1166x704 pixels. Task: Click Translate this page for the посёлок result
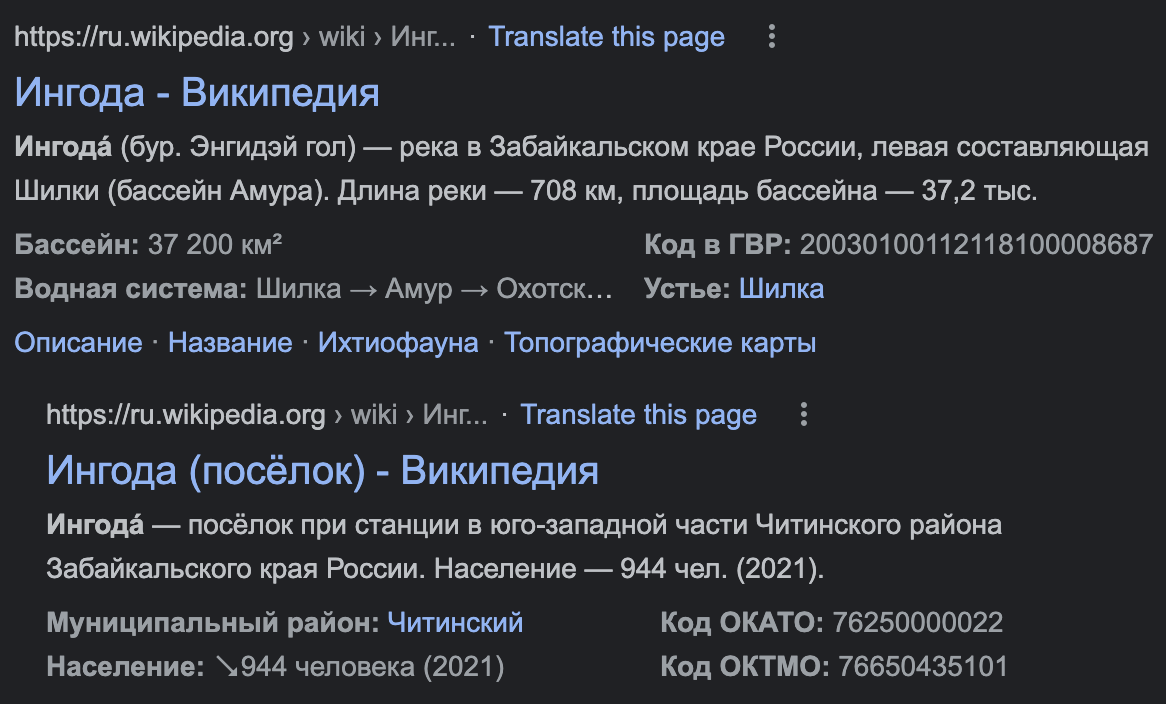pyautogui.click(x=638, y=415)
